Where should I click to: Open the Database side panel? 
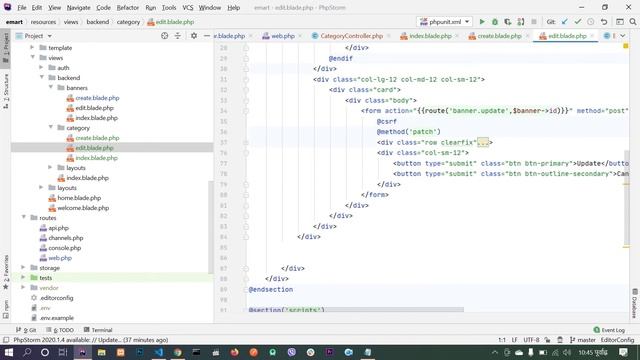(635, 303)
